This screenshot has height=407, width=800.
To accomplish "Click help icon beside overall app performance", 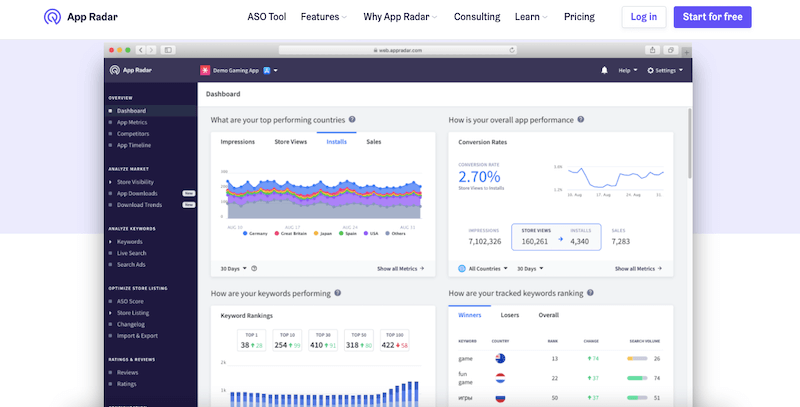I will click(581, 119).
